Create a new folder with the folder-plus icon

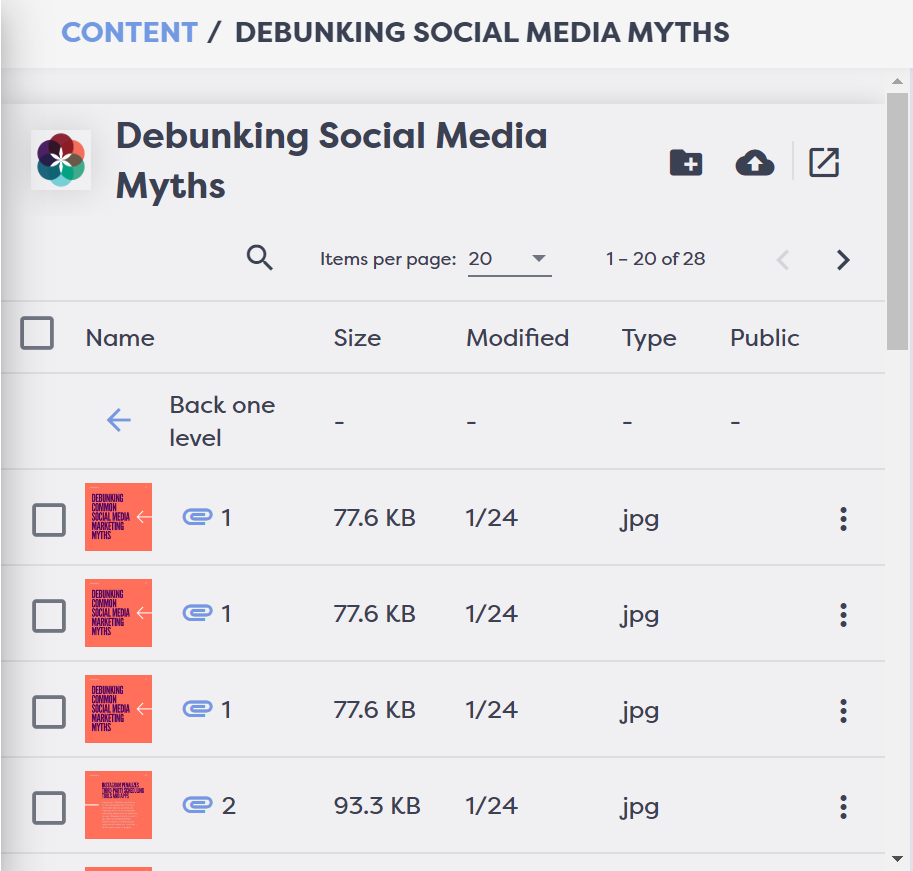(x=686, y=162)
